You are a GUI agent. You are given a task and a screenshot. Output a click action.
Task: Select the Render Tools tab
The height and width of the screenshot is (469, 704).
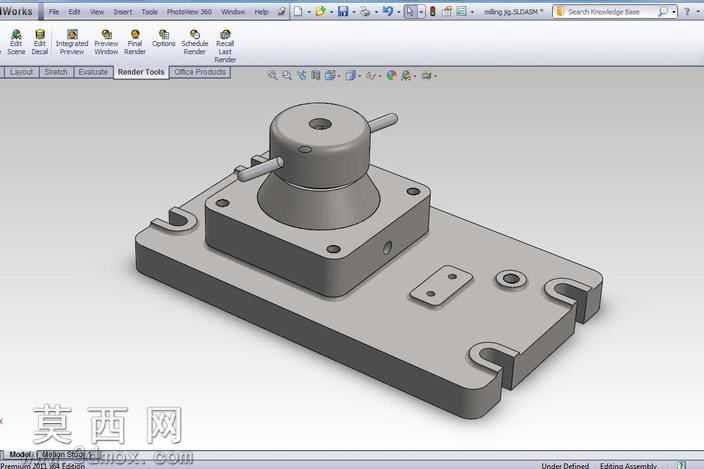(x=141, y=72)
